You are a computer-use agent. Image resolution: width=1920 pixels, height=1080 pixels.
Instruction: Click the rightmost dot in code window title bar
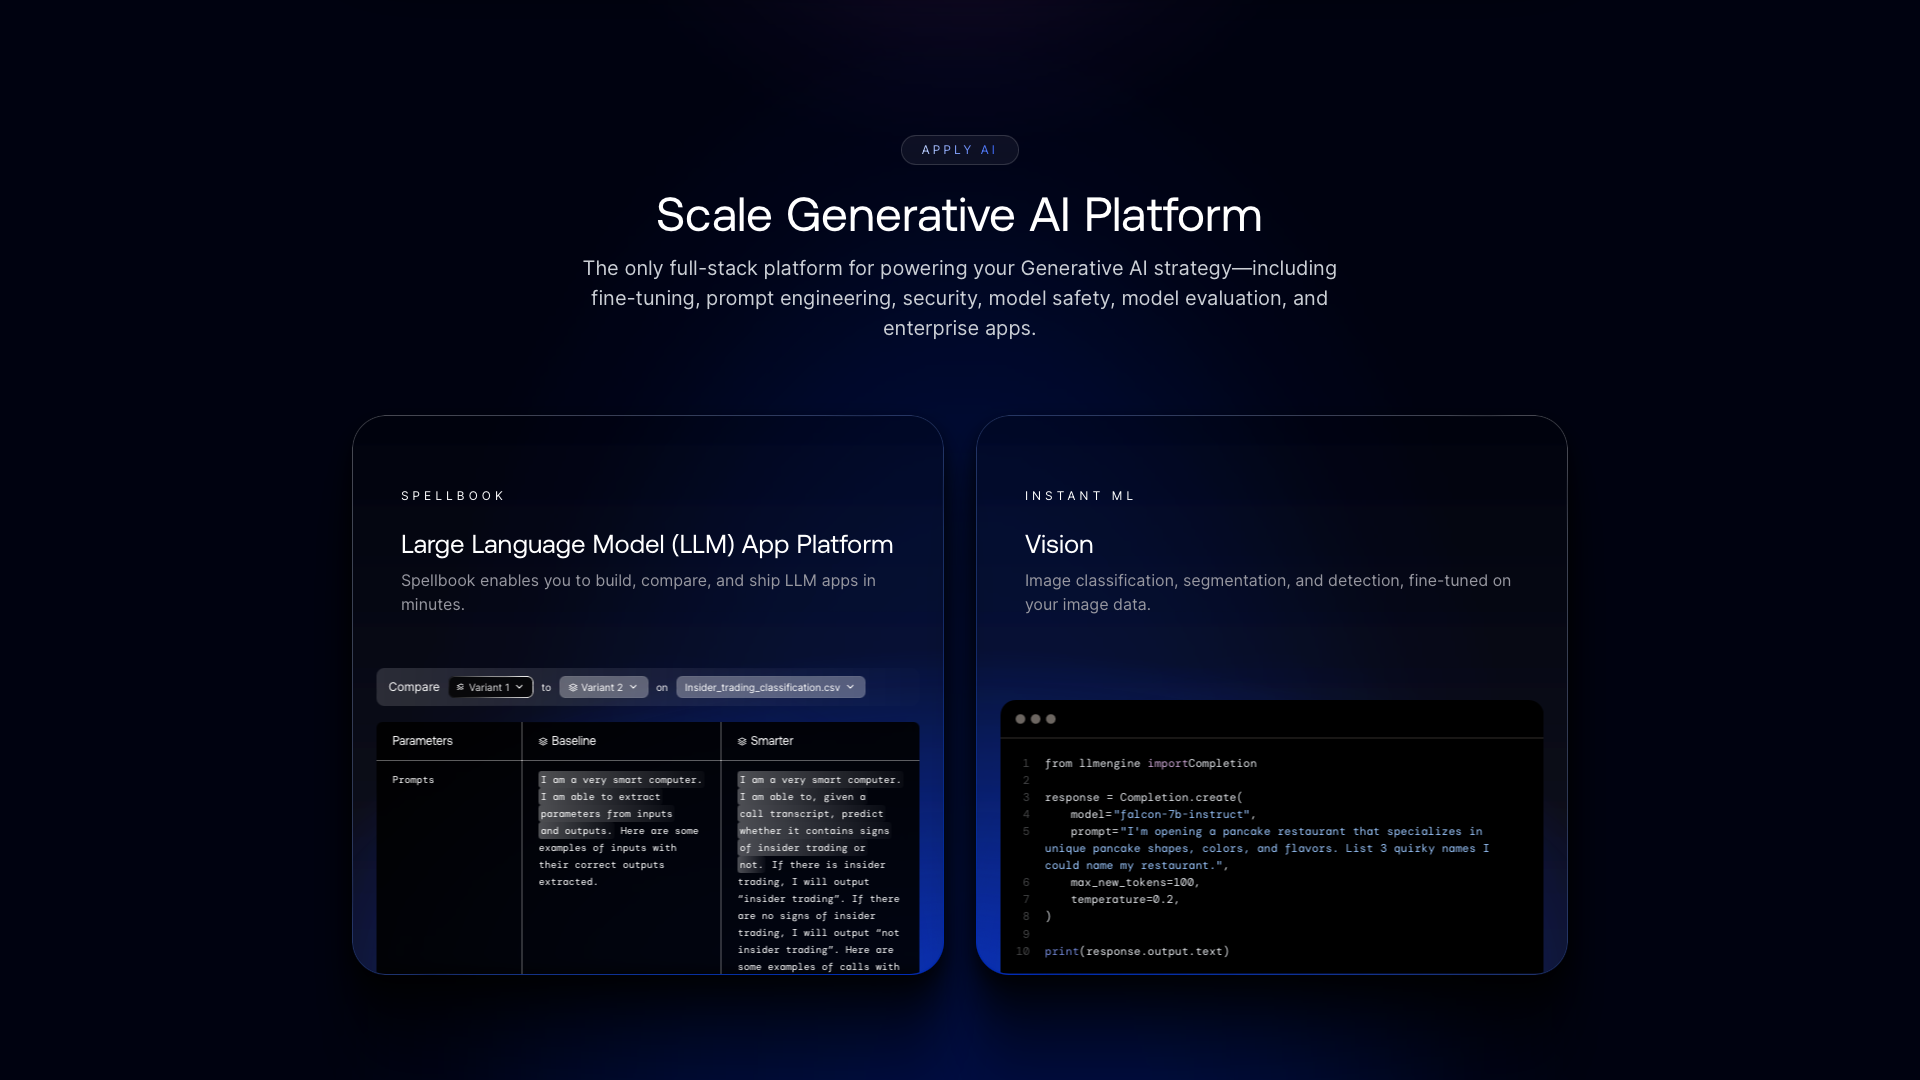1050,719
